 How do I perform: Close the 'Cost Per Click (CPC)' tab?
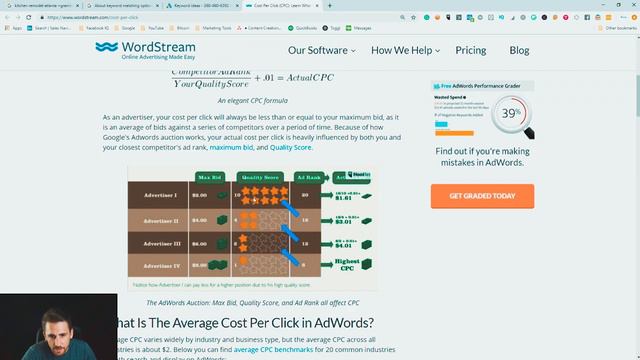tap(317, 6)
